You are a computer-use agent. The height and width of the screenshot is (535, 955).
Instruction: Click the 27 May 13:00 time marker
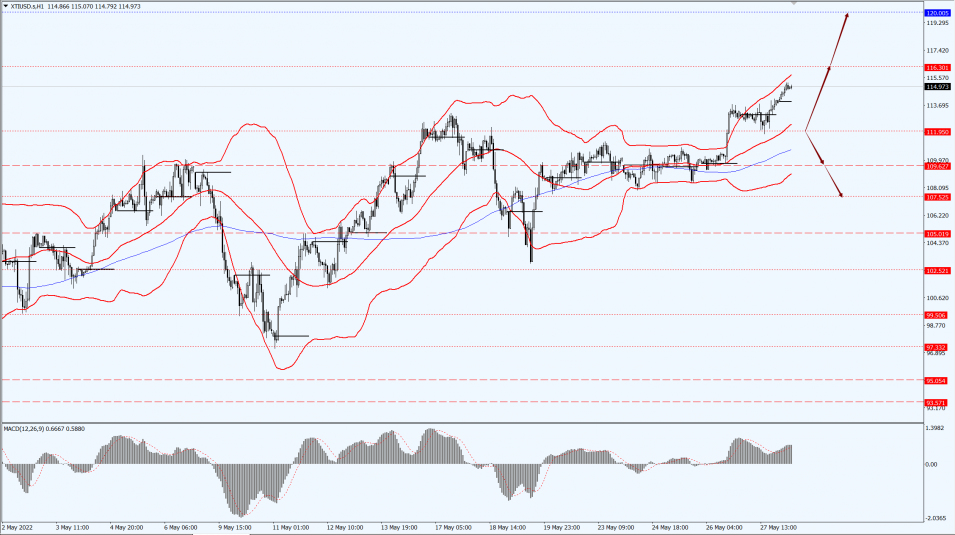778,527
